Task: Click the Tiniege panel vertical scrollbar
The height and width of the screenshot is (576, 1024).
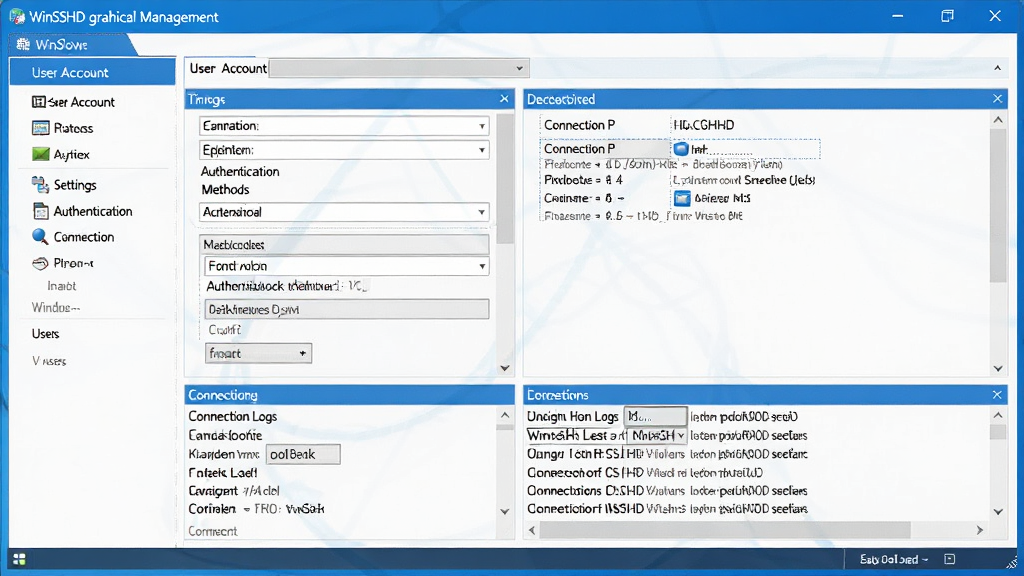Action: [505, 178]
